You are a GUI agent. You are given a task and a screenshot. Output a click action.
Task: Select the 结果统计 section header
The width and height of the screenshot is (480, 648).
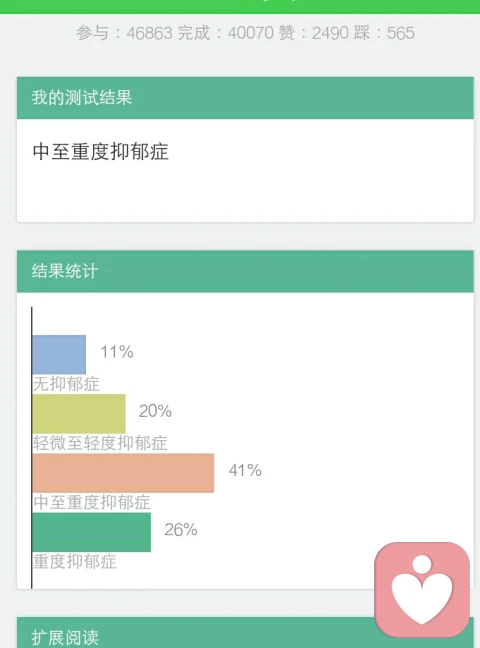[245, 271]
